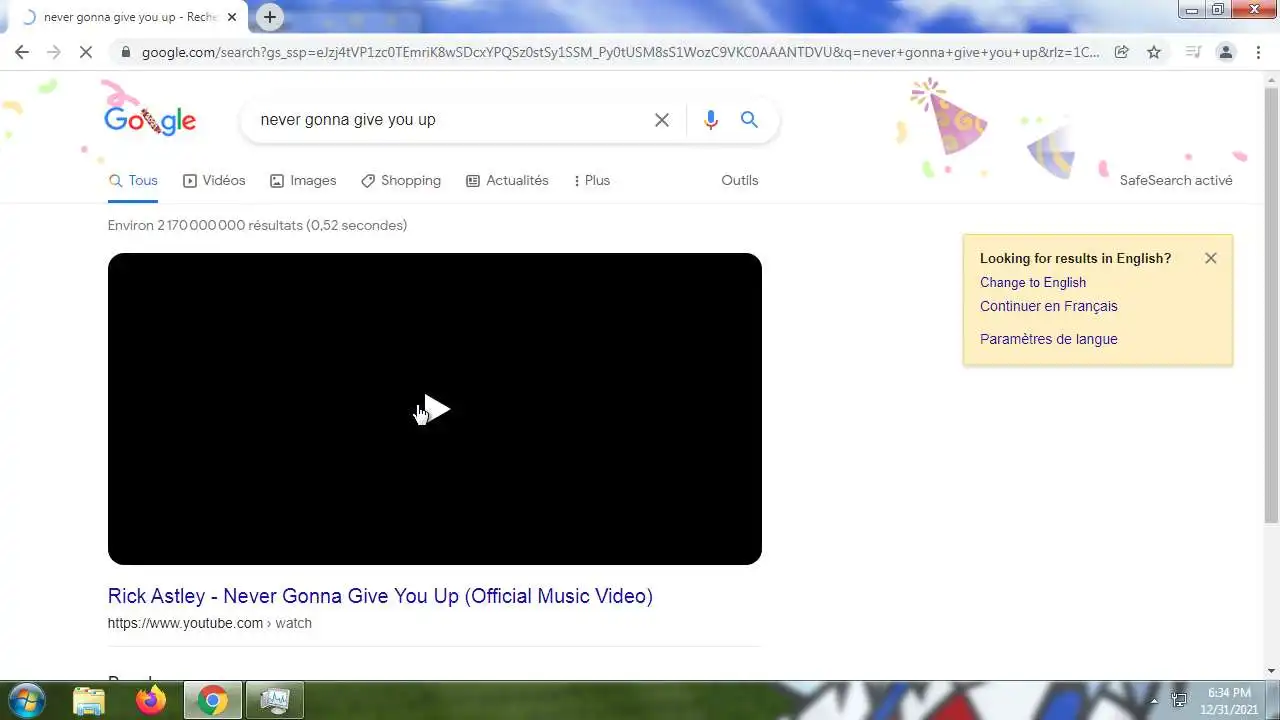Screen dimensions: 1280x720
Task: Switch to Actualités tab
Action: [507, 181]
